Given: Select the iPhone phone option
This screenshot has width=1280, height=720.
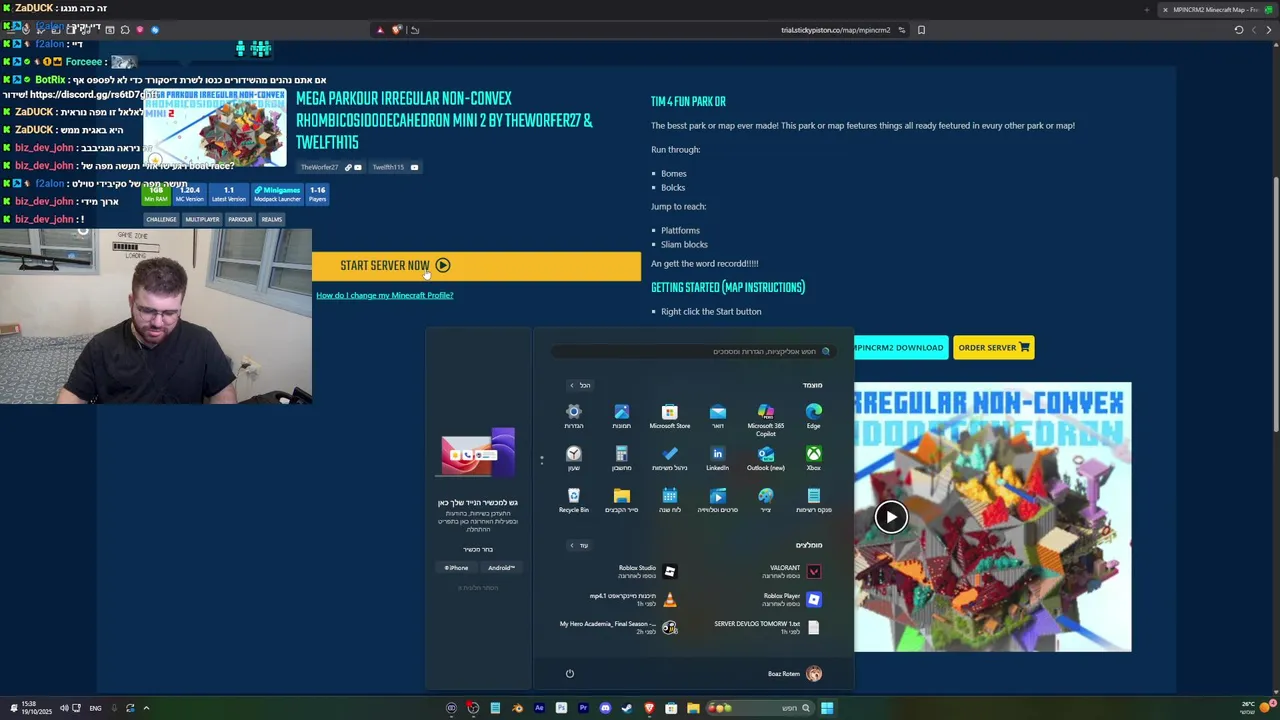Looking at the screenshot, I should [x=456, y=568].
